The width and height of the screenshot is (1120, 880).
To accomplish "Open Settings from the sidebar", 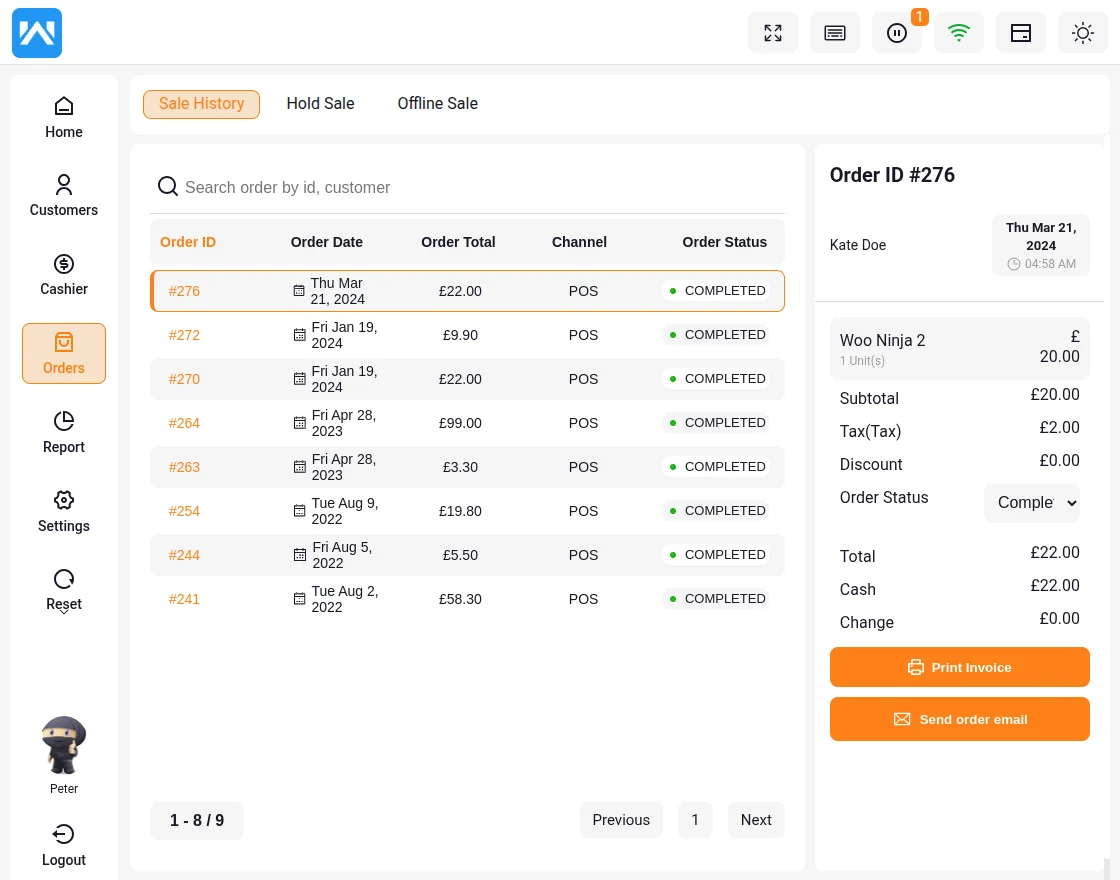I will (64, 511).
